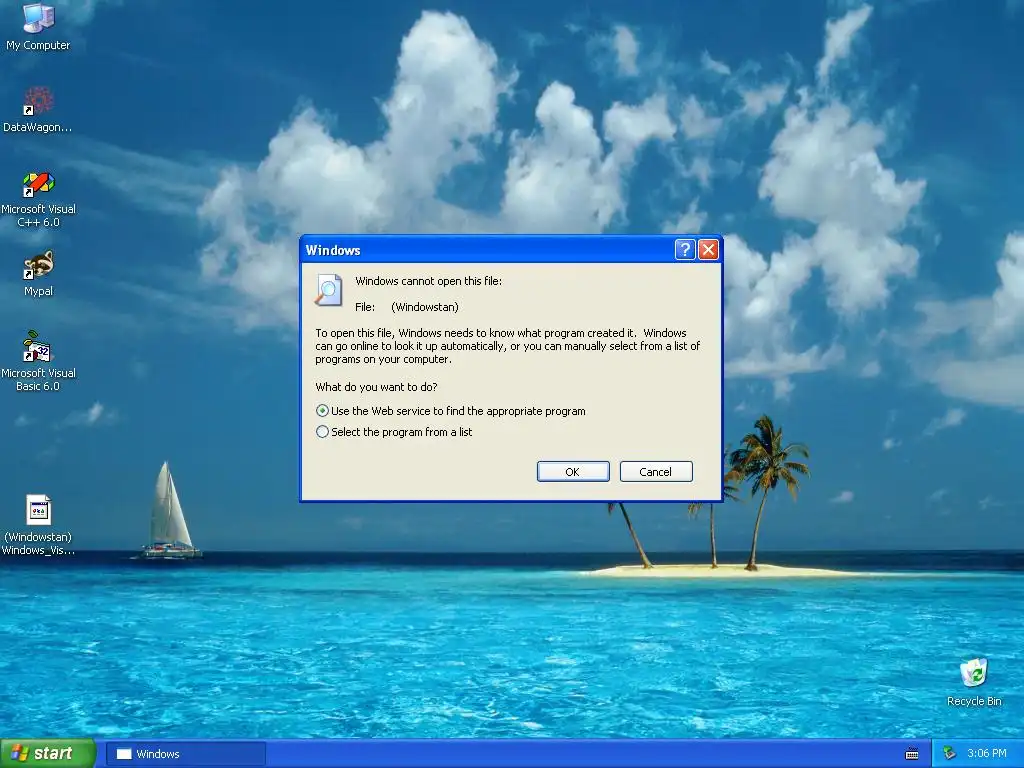
Task: Dismiss dialog with the Cancel button
Action: click(656, 472)
